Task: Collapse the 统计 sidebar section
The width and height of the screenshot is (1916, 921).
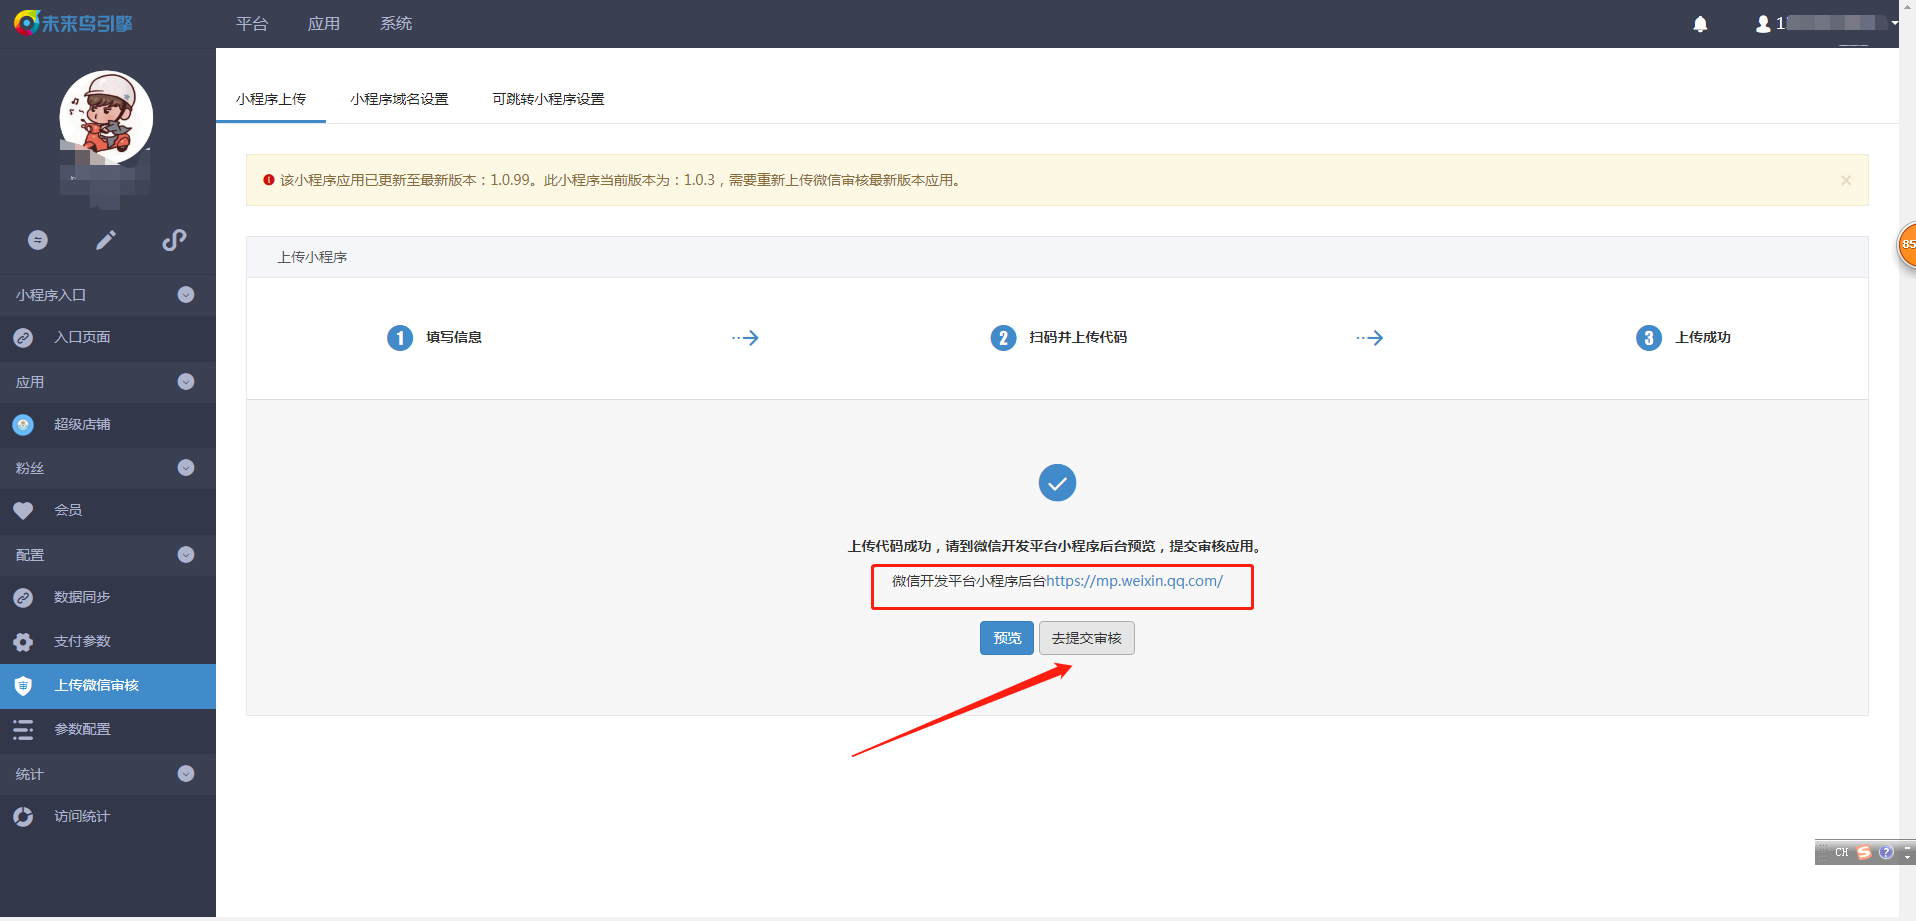Action: 186,774
